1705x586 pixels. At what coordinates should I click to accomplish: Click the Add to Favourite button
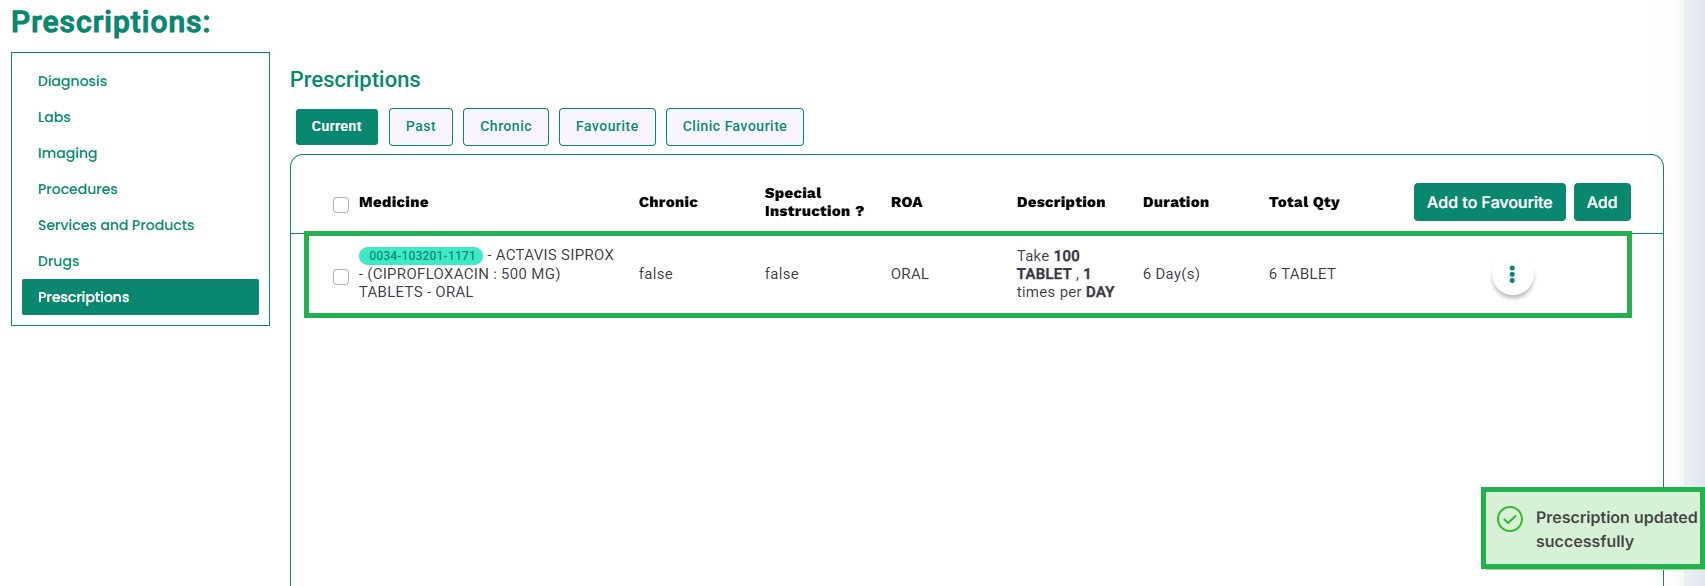click(1490, 202)
